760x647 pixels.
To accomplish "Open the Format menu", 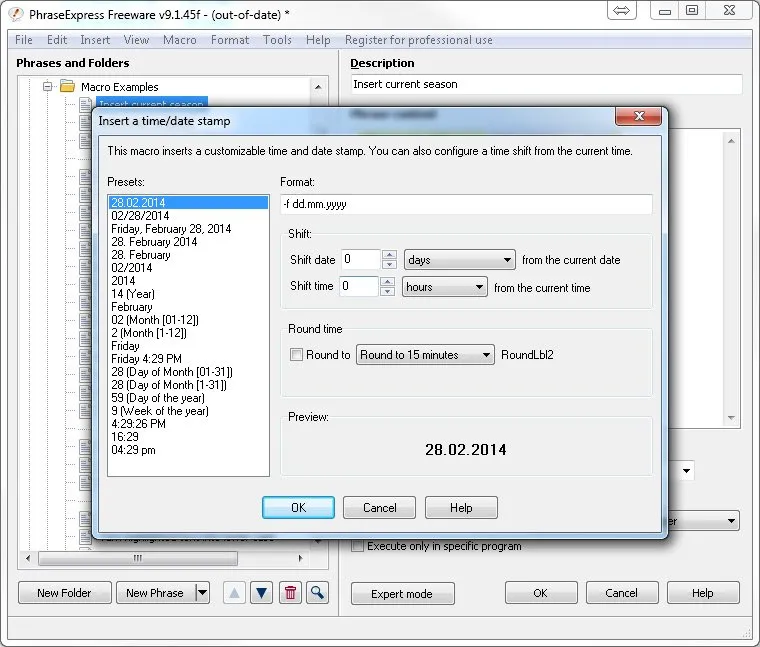I will [230, 40].
